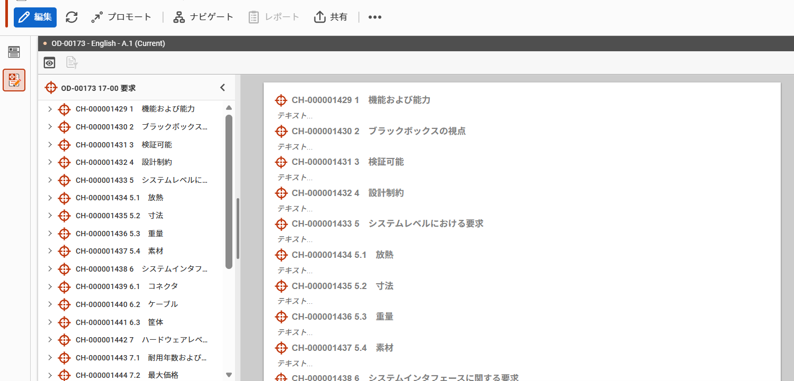Click the target icon of tree row CH-000001438
794x381 pixels.
click(64, 269)
